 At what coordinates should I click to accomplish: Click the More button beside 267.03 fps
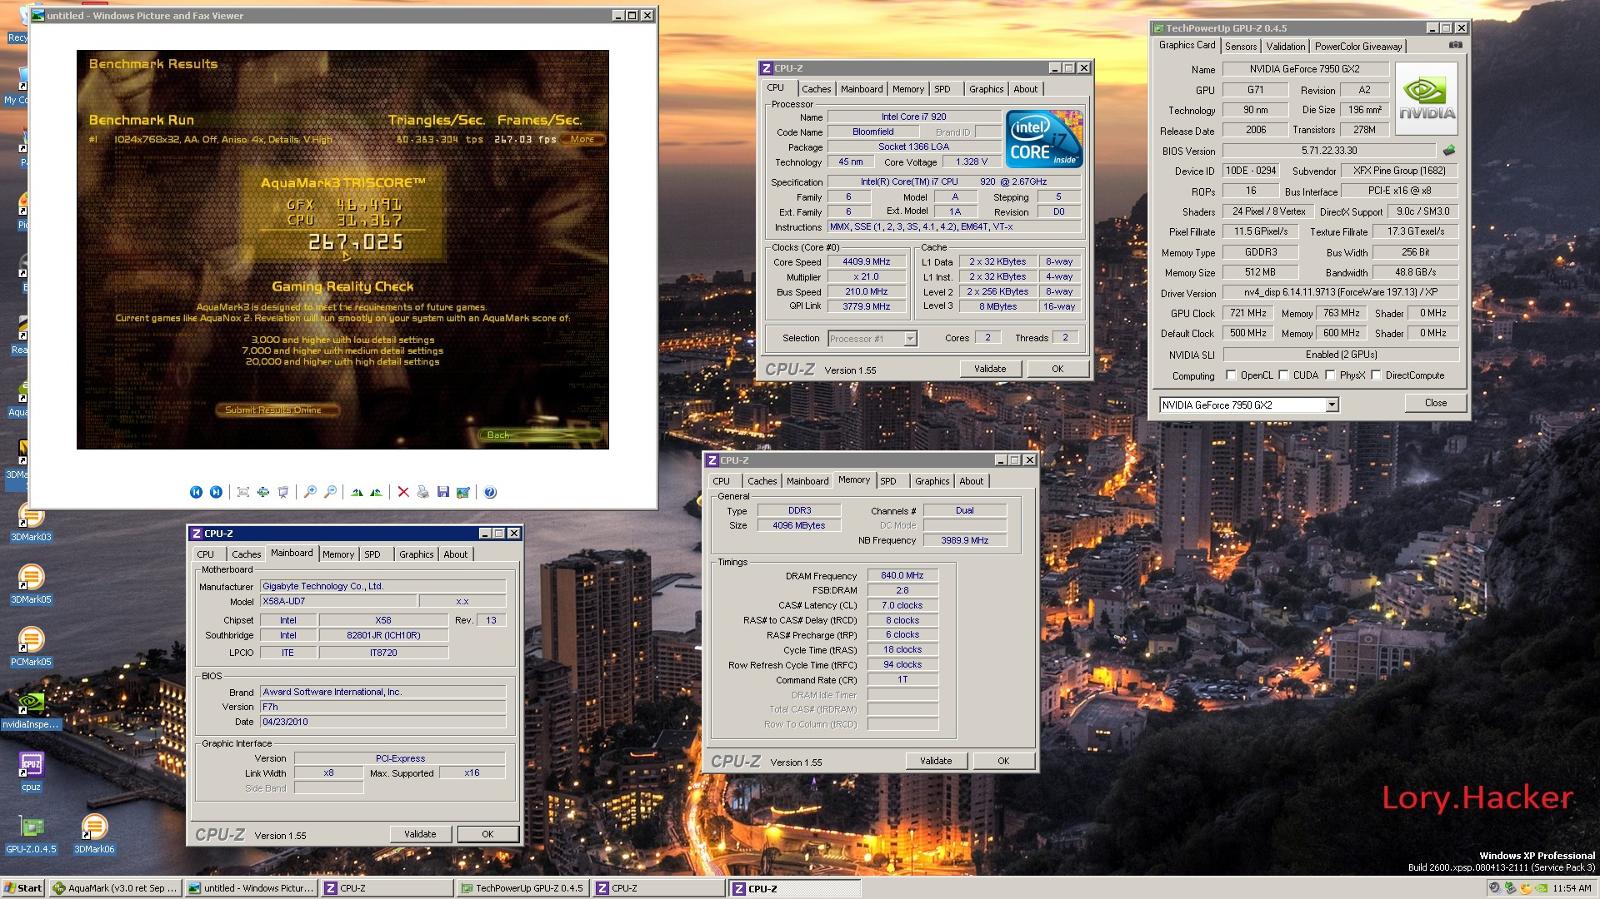click(x=583, y=139)
